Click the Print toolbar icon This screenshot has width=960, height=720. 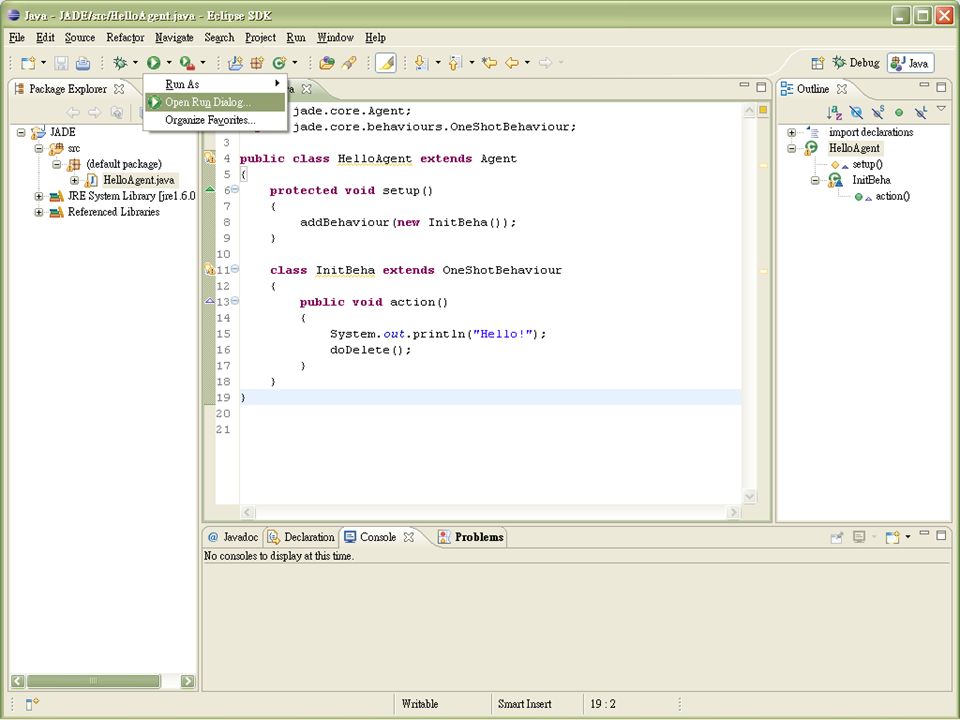[83, 63]
